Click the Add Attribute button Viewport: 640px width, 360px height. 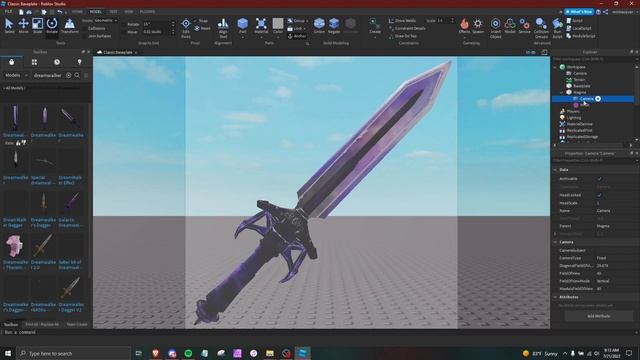pyautogui.click(x=599, y=316)
